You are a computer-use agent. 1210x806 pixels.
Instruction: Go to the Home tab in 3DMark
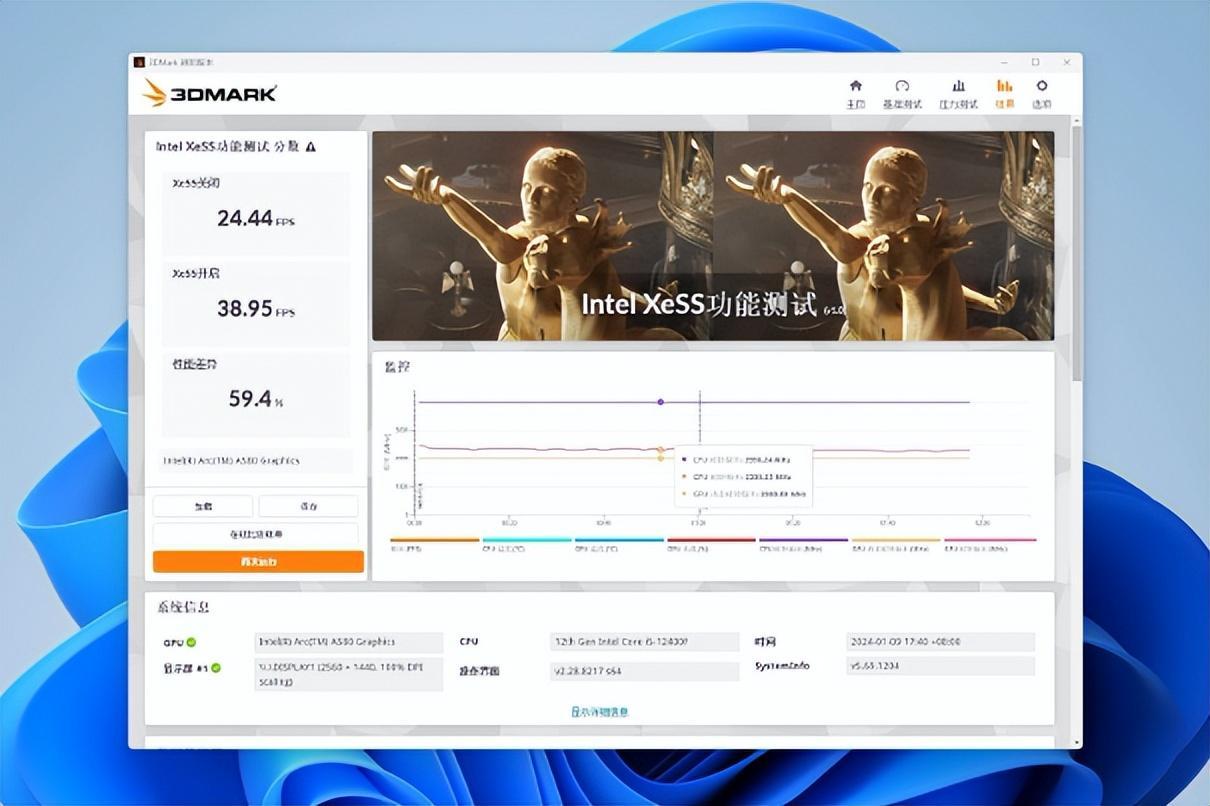(x=855, y=94)
